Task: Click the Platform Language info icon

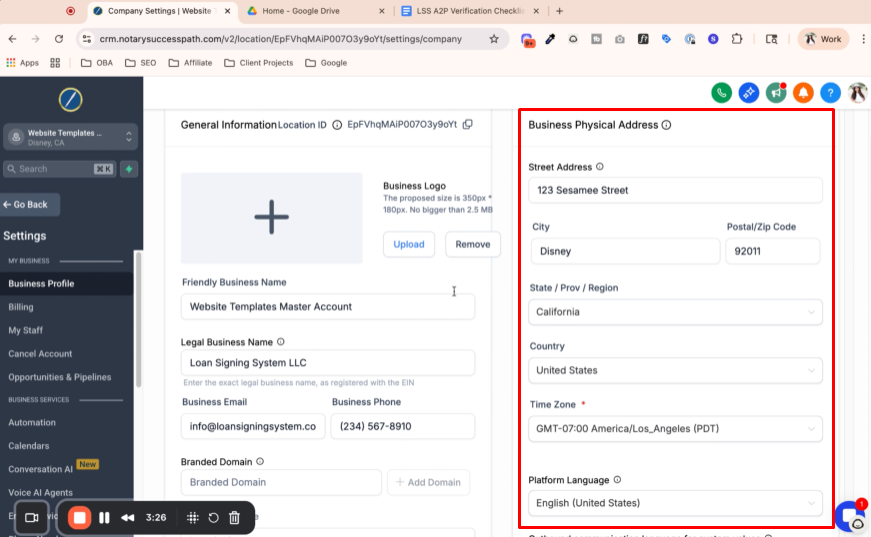Action: coord(617,479)
